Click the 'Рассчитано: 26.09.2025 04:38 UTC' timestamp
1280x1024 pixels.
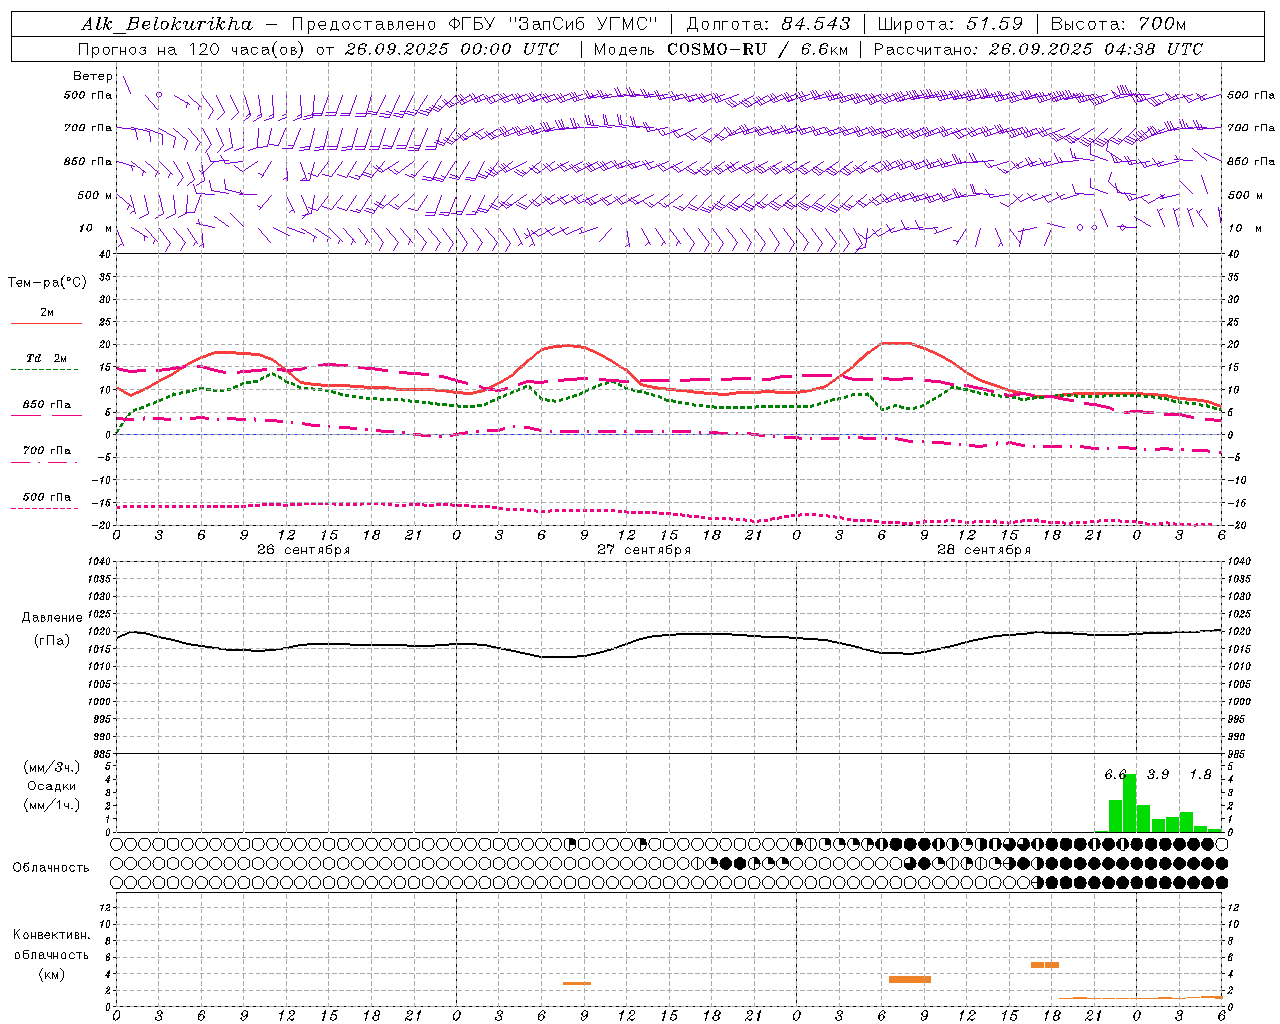(x=1038, y=49)
